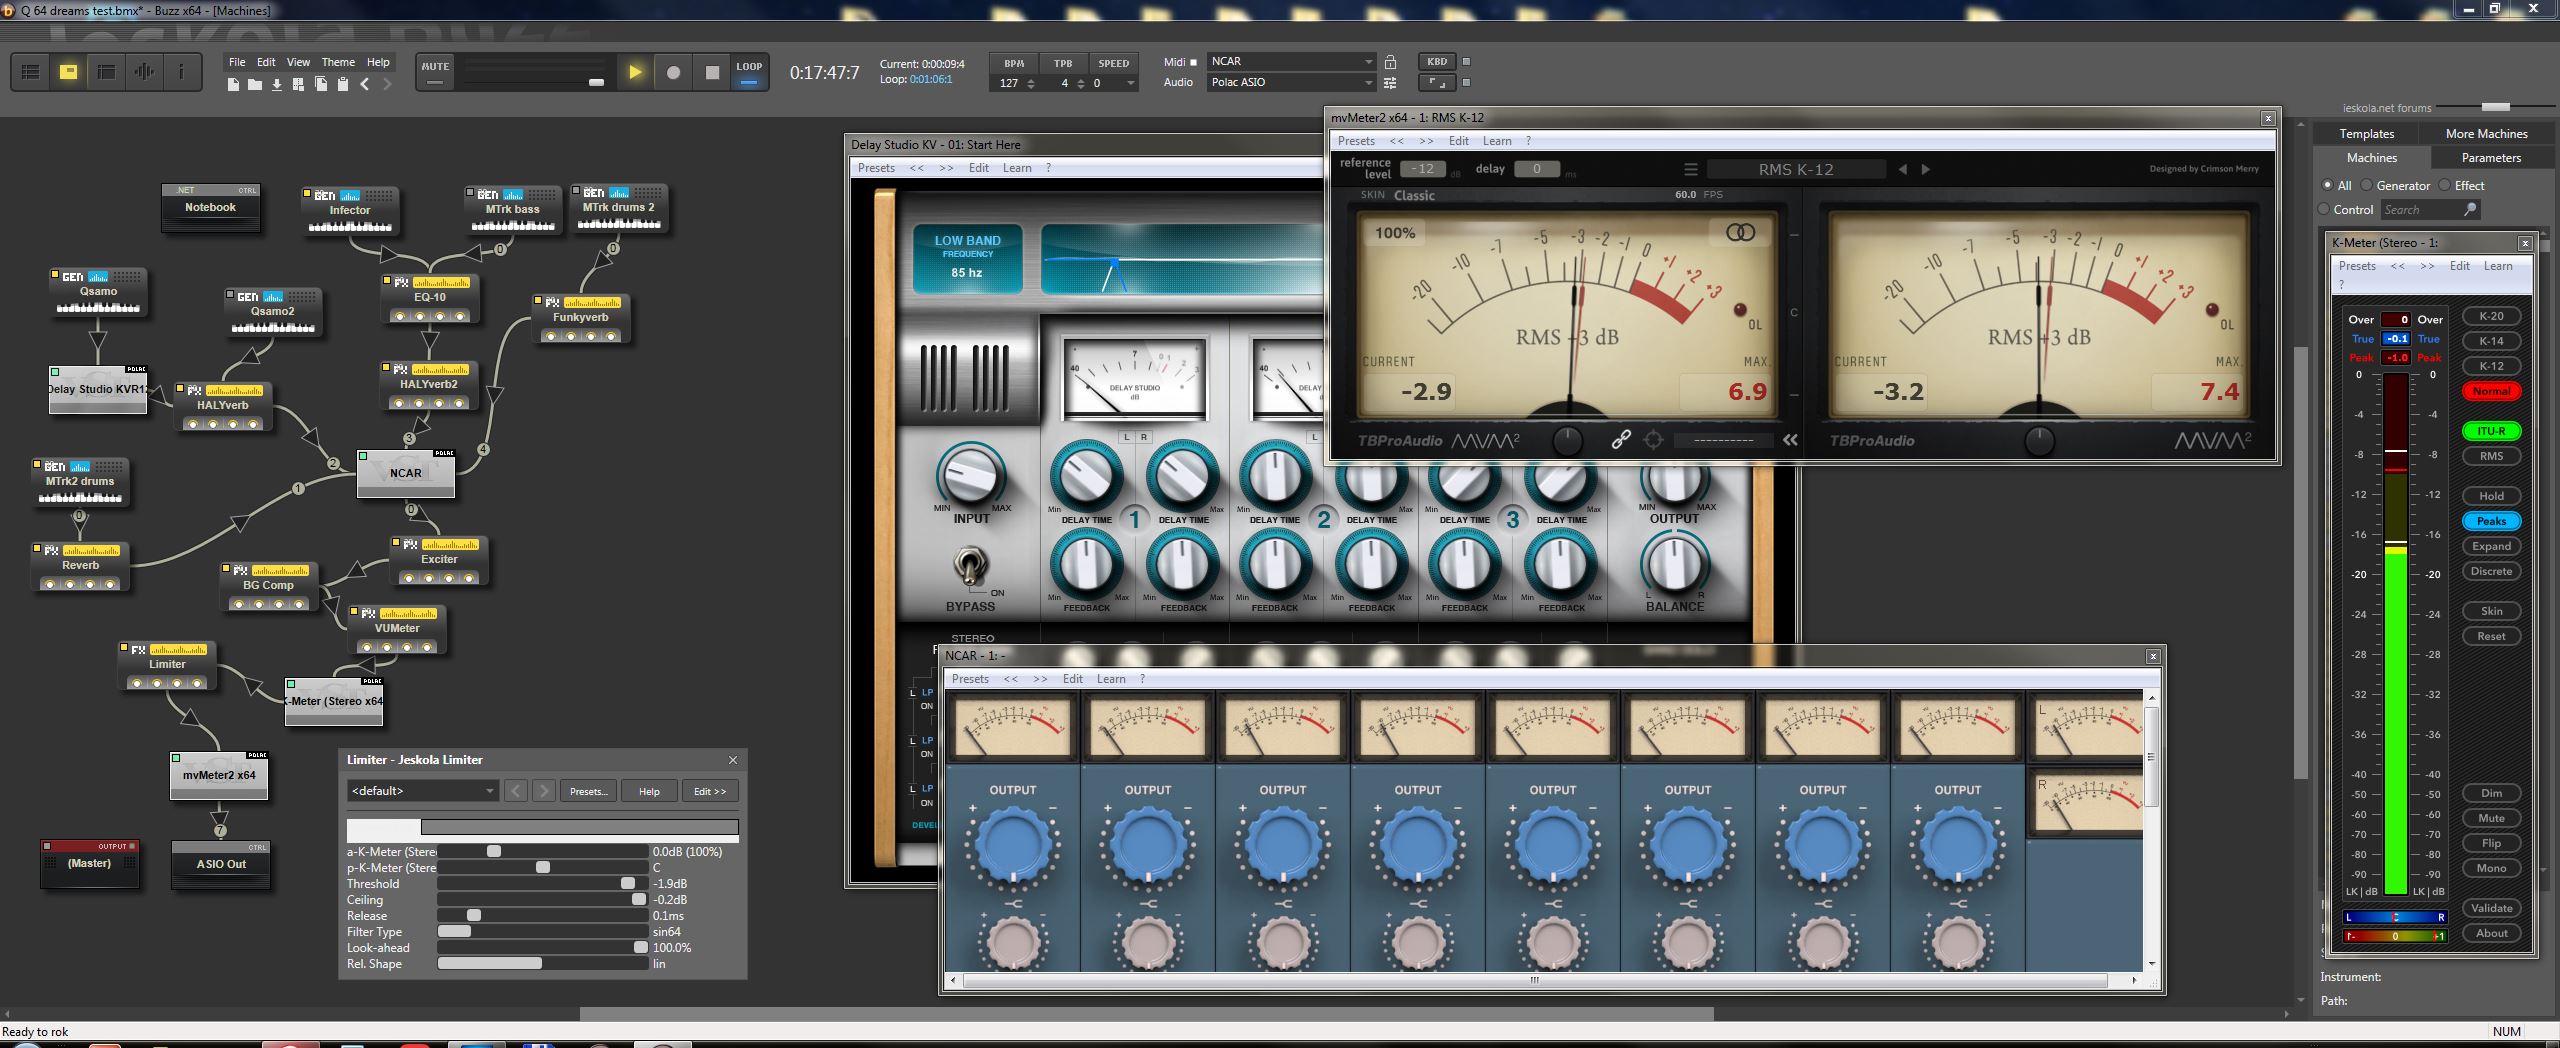The width and height of the screenshot is (2560, 1048).
Task: Click the mvMeter2 reference level field
Action: tap(1422, 169)
